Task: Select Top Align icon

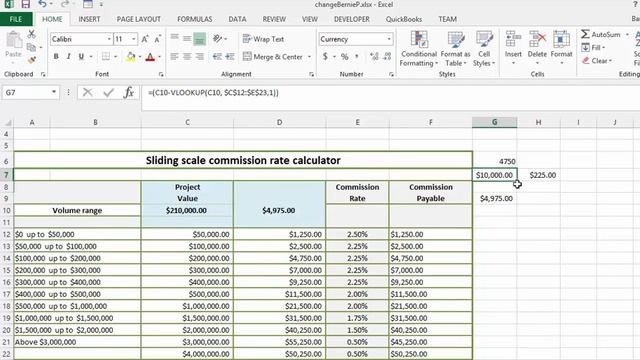Action: (x=174, y=39)
